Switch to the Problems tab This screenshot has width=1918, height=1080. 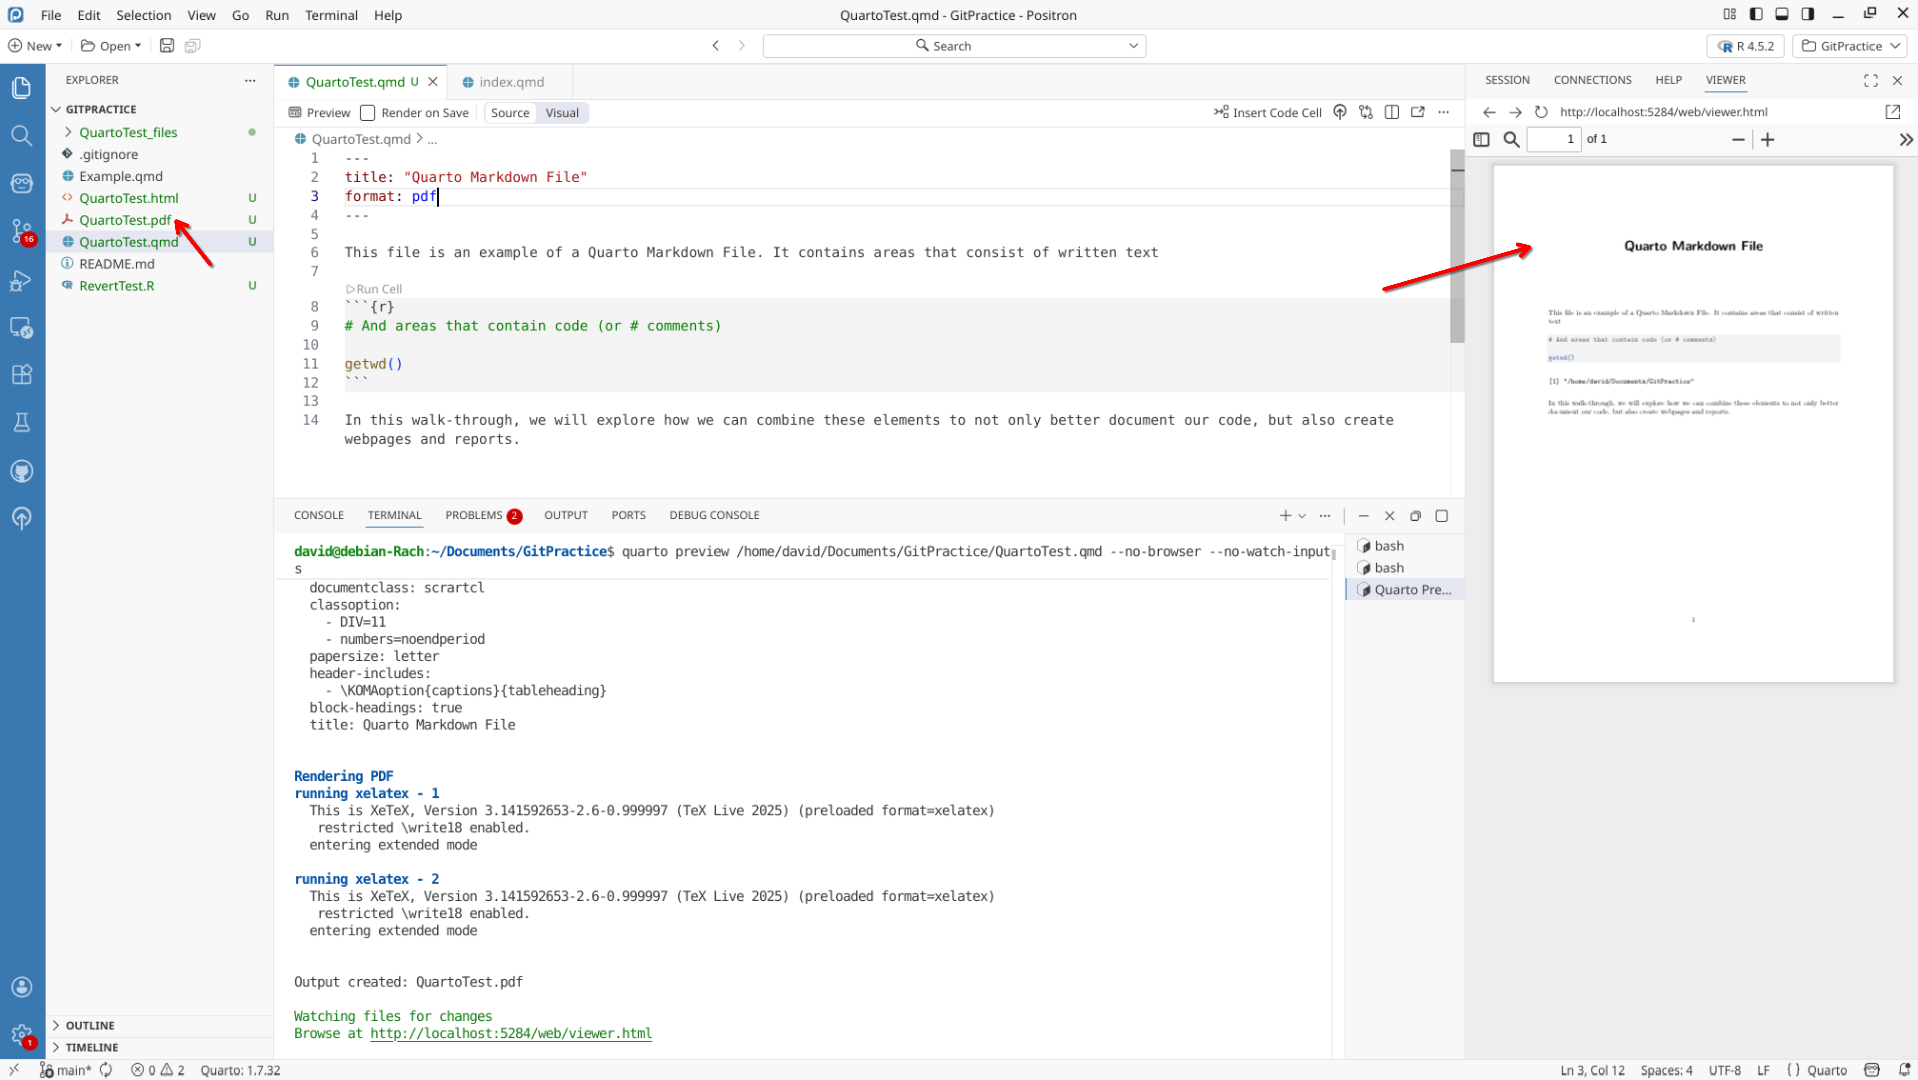pyautogui.click(x=474, y=515)
